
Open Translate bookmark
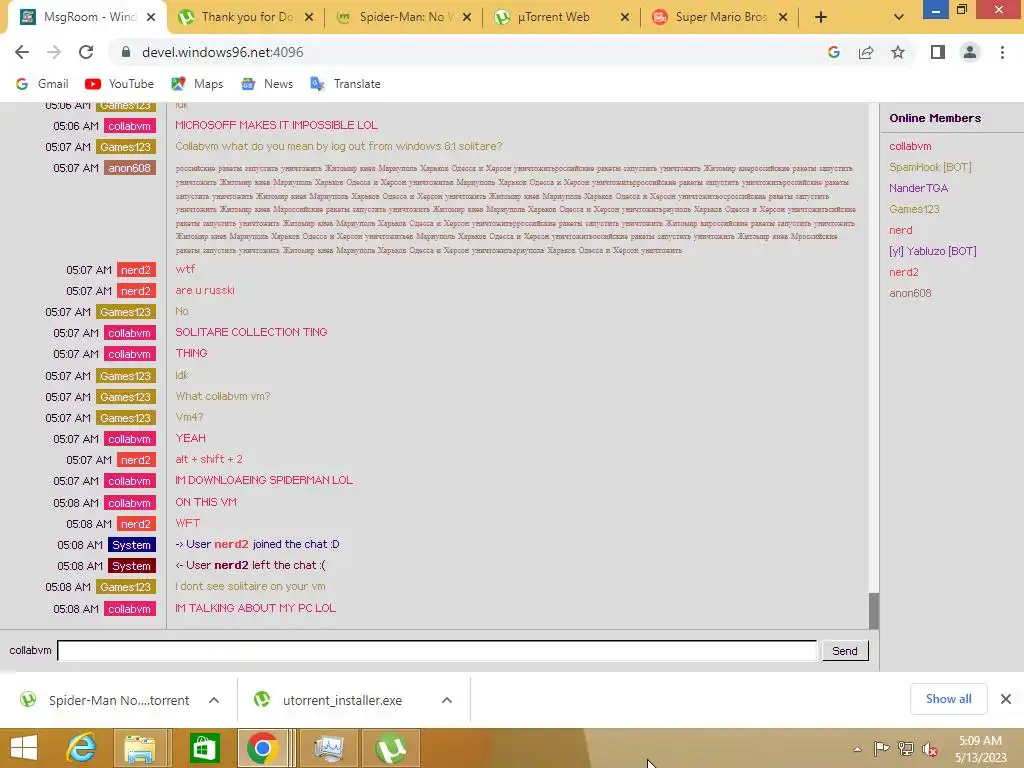point(345,84)
